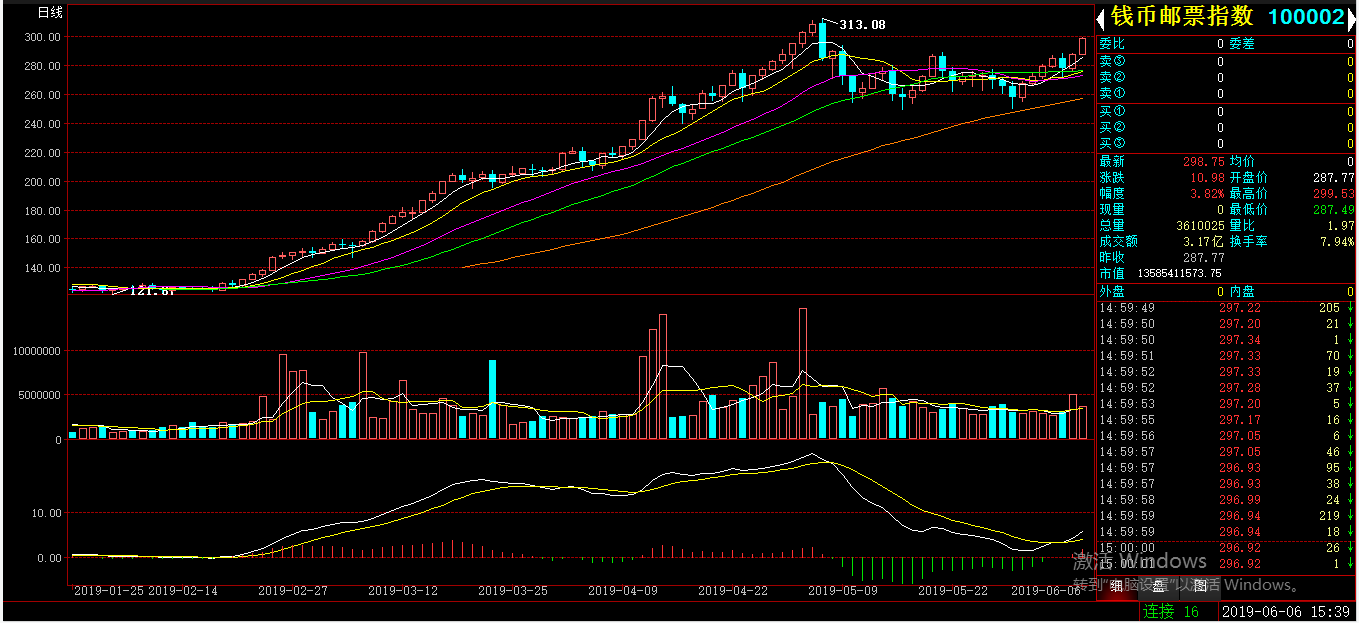The width and height of the screenshot is (1359, 623).
Task: Click the 钱币邮票指数 title
Action: (1181, 17)
